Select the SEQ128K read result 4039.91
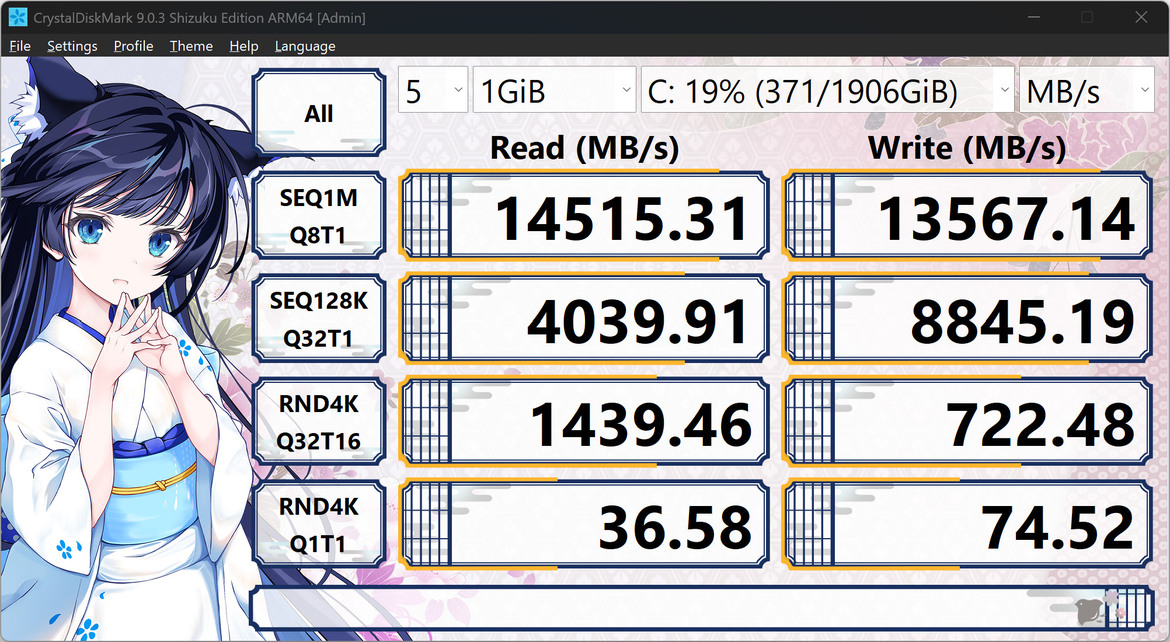Viewport: 1170px width, 642px height. pyautogui.click(x=584, y=319)
